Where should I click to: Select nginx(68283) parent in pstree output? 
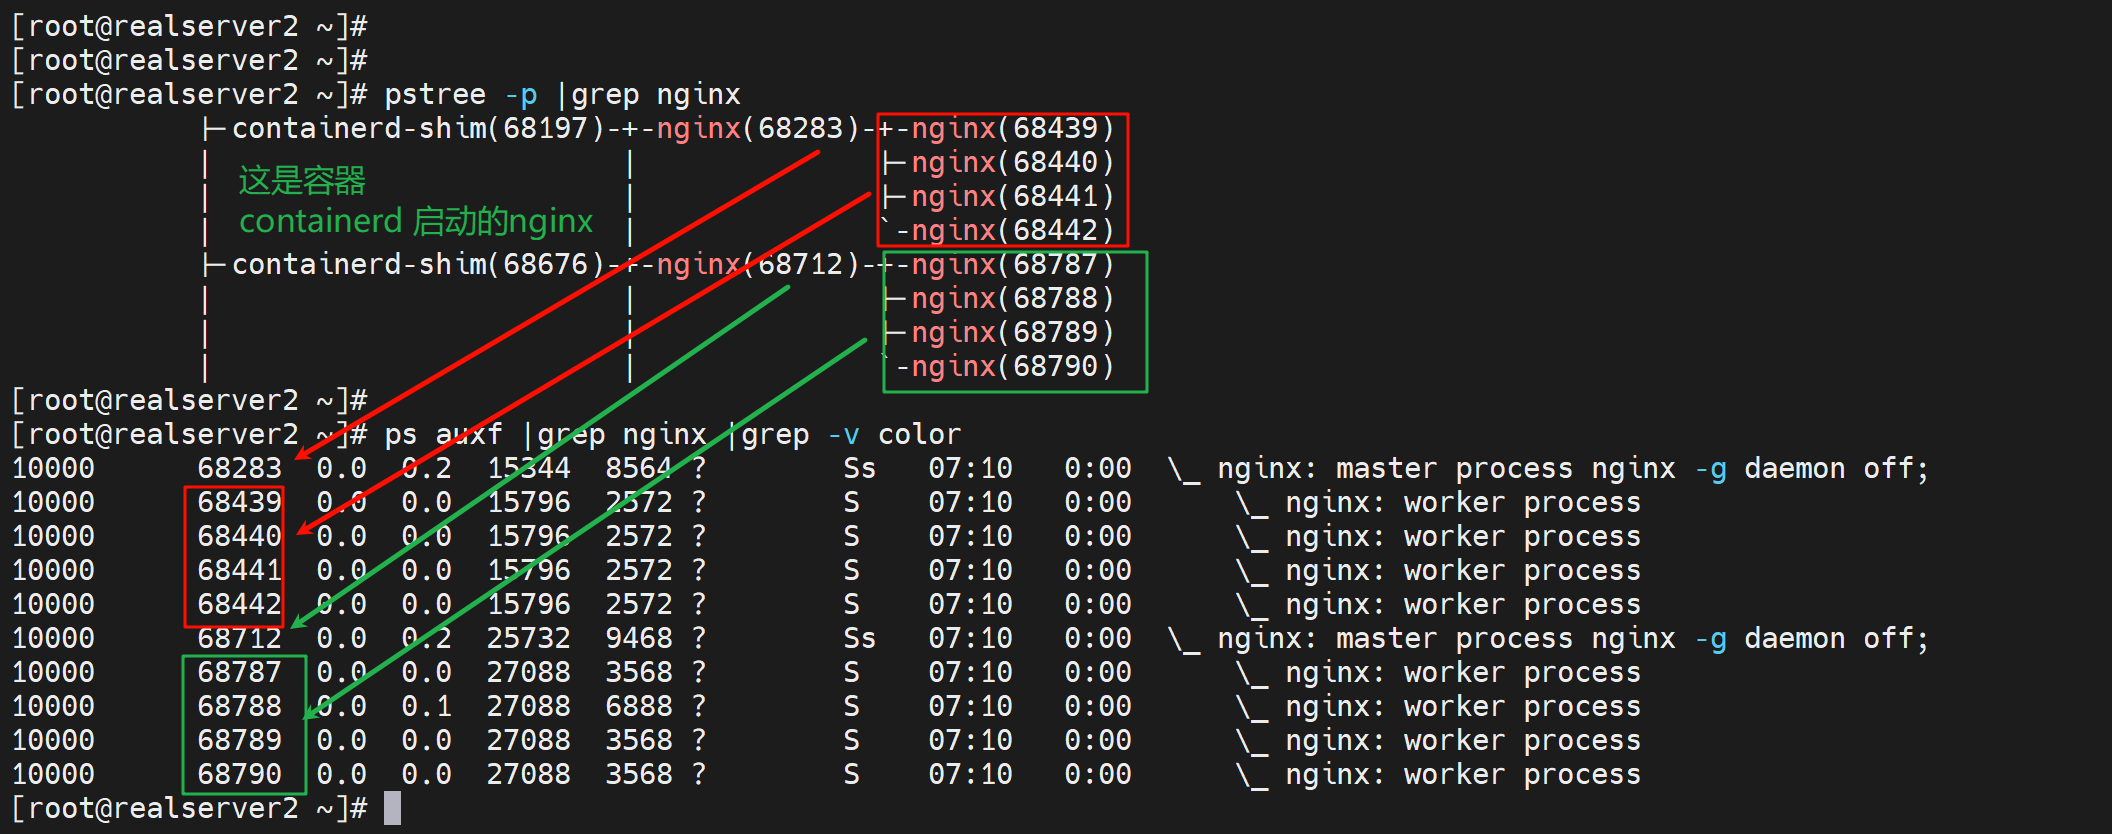pyautogui.click(x=757, y=129)
